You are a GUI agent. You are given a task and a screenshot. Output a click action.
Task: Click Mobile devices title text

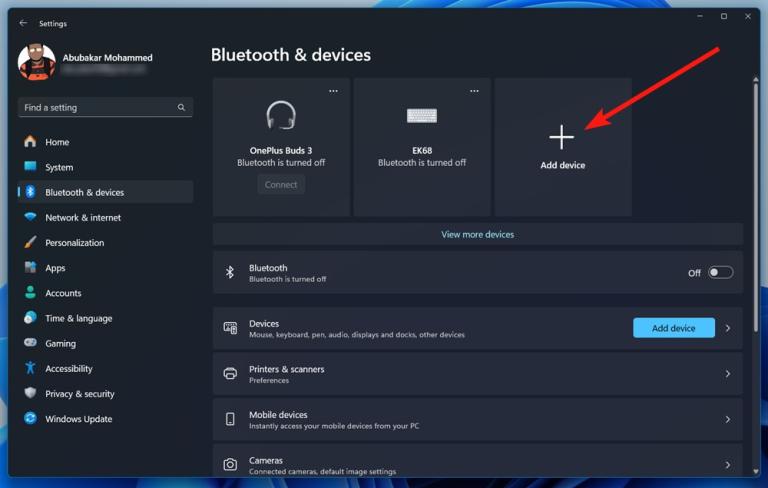point(278,415)
